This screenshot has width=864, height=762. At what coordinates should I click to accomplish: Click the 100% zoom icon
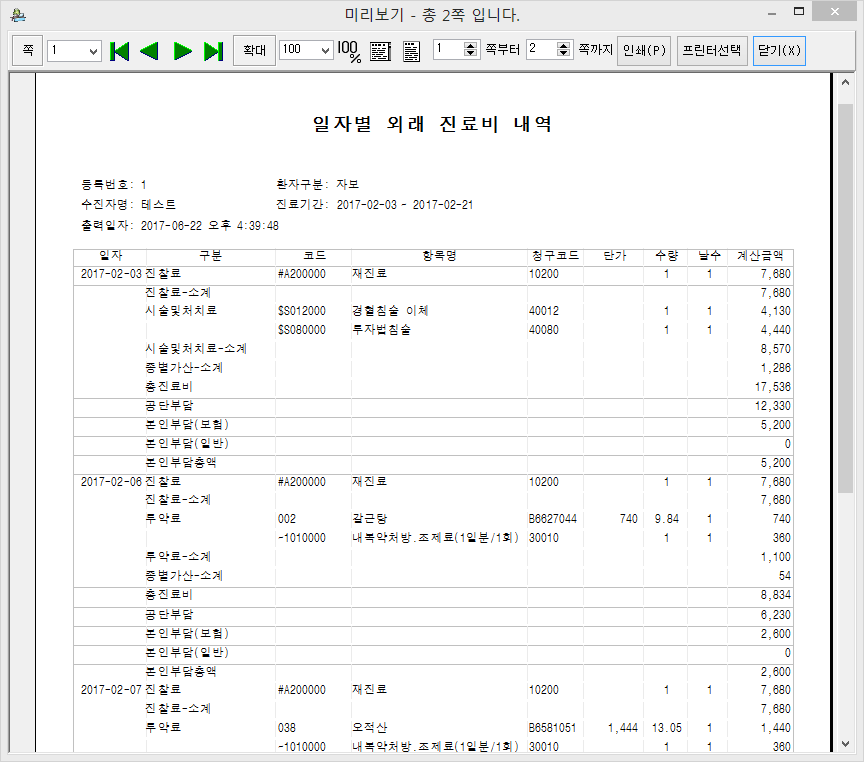349,50
